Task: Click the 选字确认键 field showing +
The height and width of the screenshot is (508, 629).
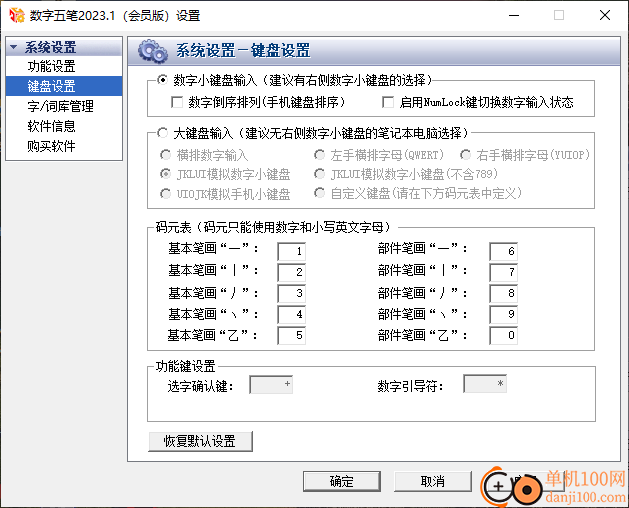Action: tap(271, 384)
